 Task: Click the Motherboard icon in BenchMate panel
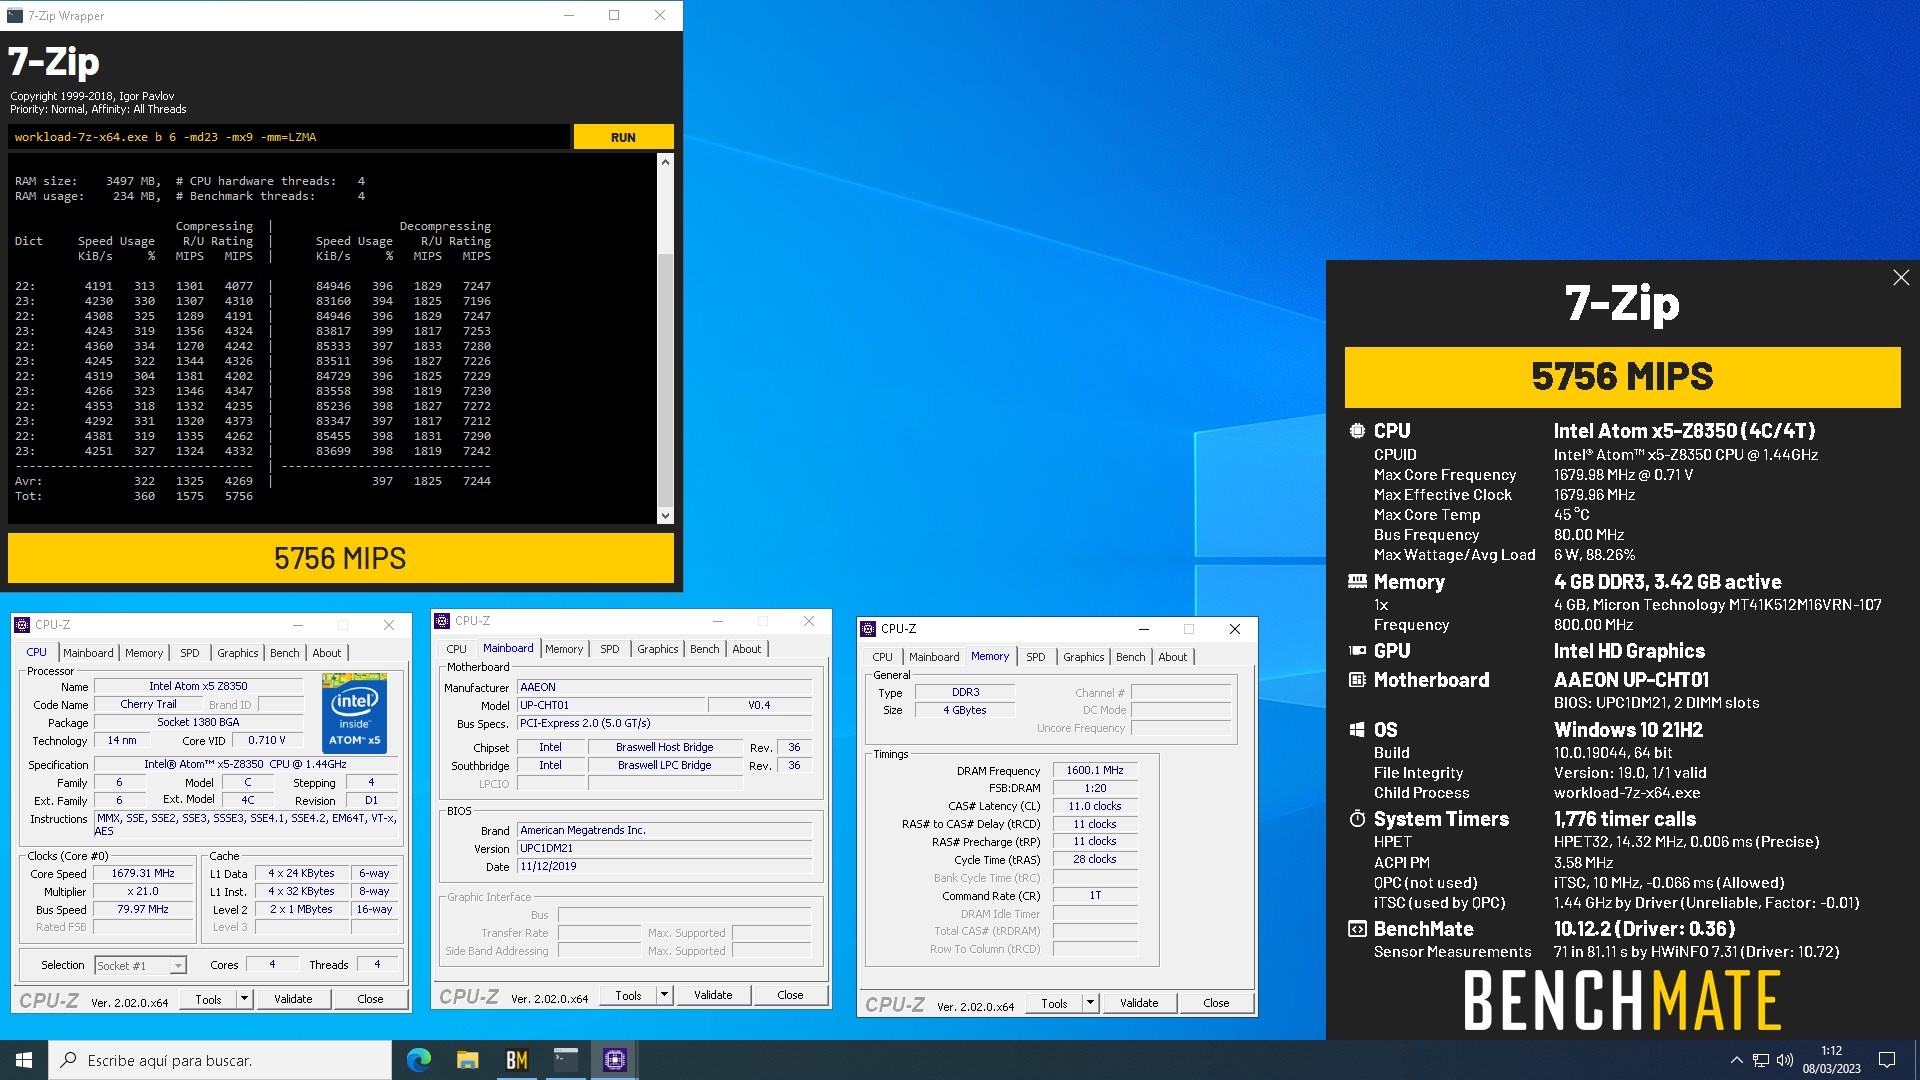point(1357,680)
